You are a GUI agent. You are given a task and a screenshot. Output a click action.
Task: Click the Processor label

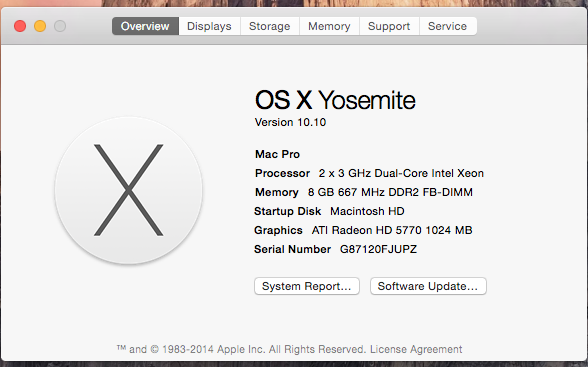pyautogui.click(x=282, y=173)
